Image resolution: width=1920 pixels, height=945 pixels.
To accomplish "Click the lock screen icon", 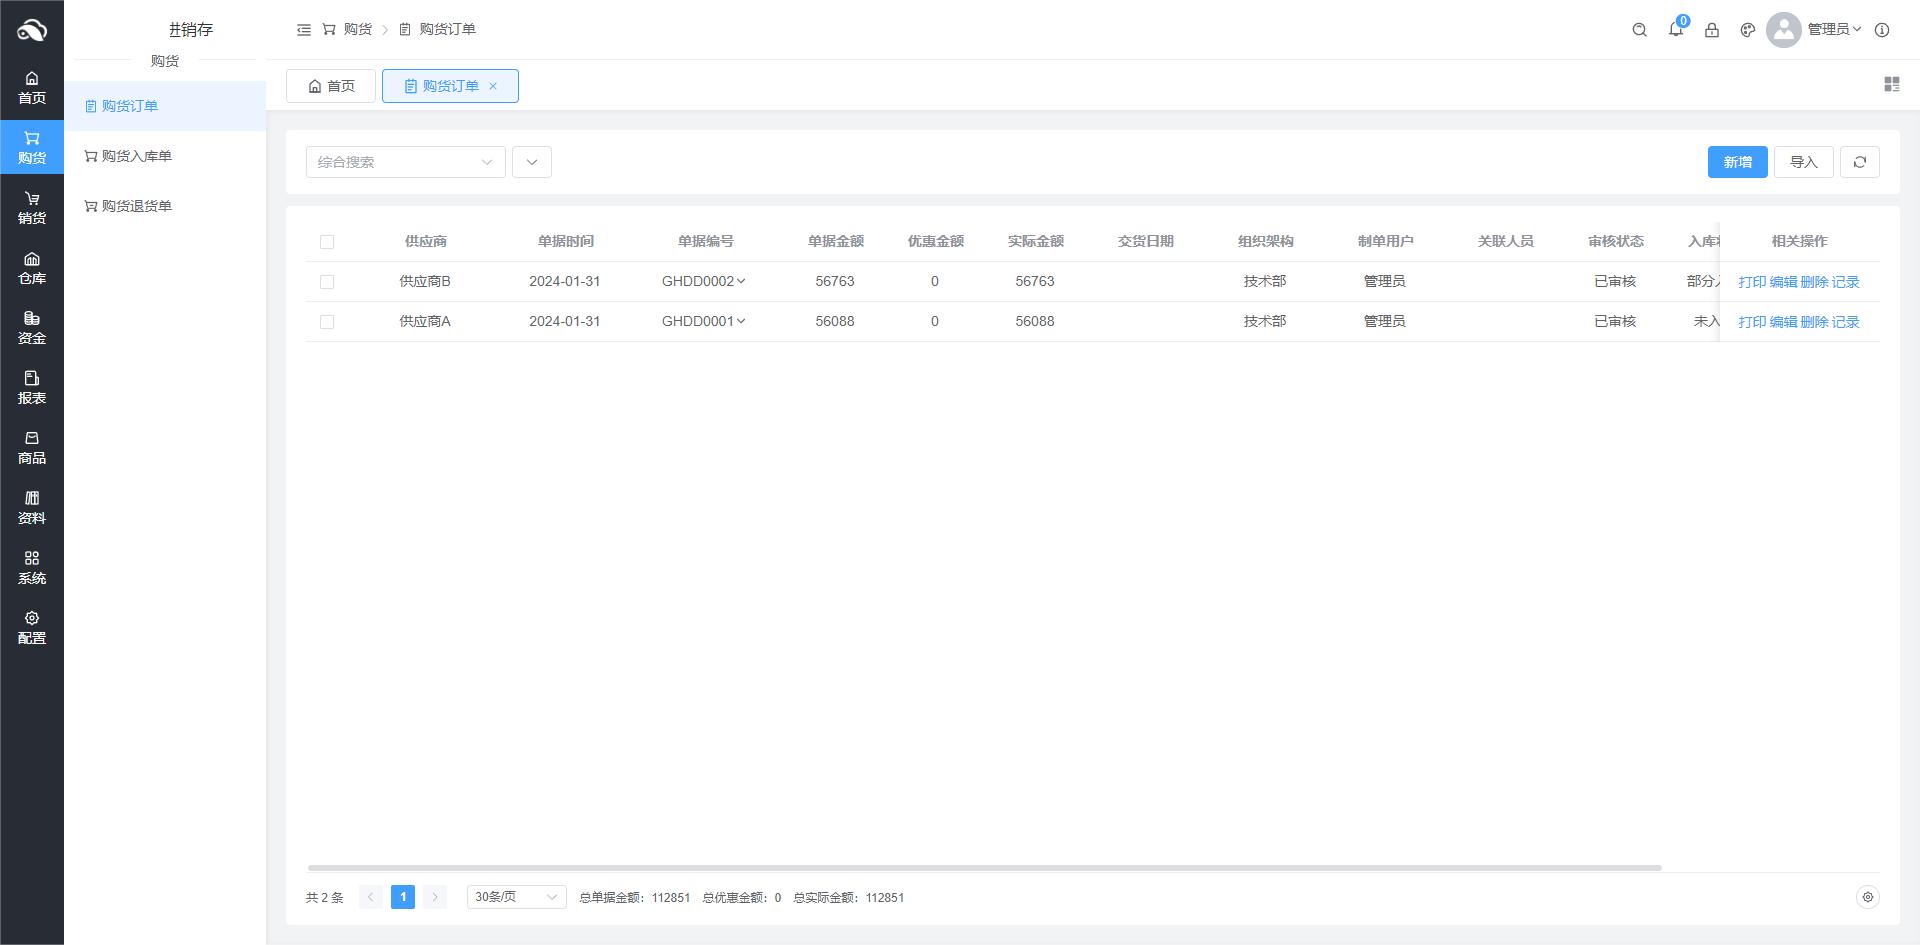I will point(1711,30).
